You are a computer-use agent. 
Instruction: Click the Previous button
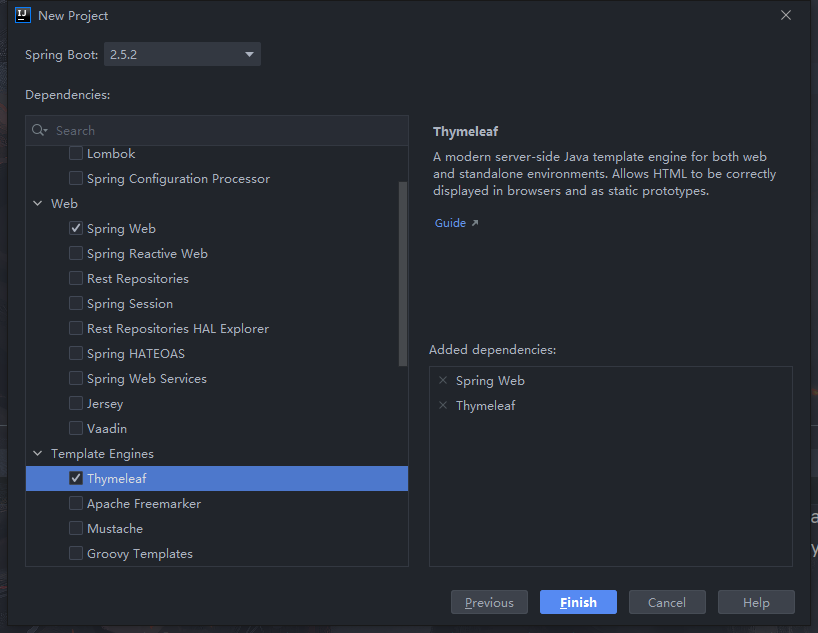489,602
